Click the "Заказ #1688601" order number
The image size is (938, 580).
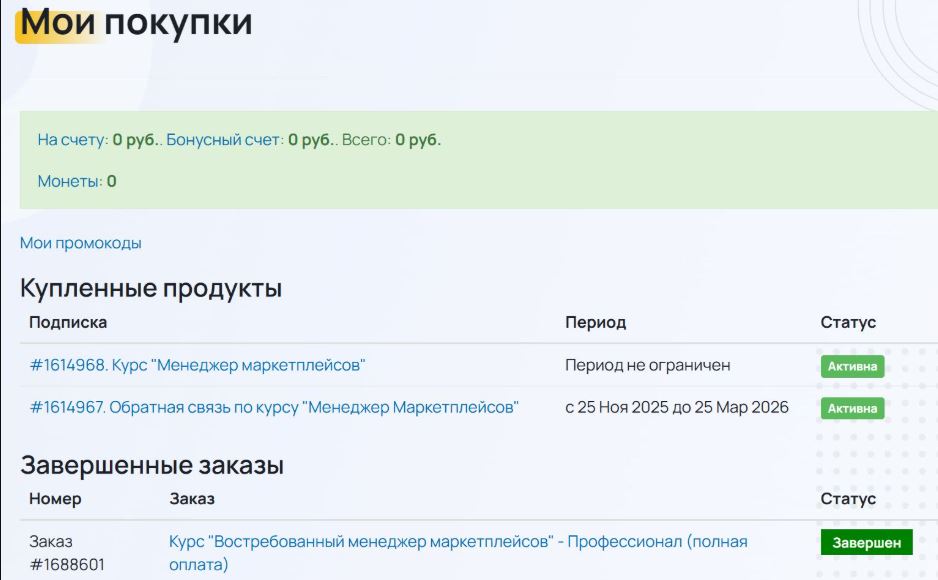point(67,553)
